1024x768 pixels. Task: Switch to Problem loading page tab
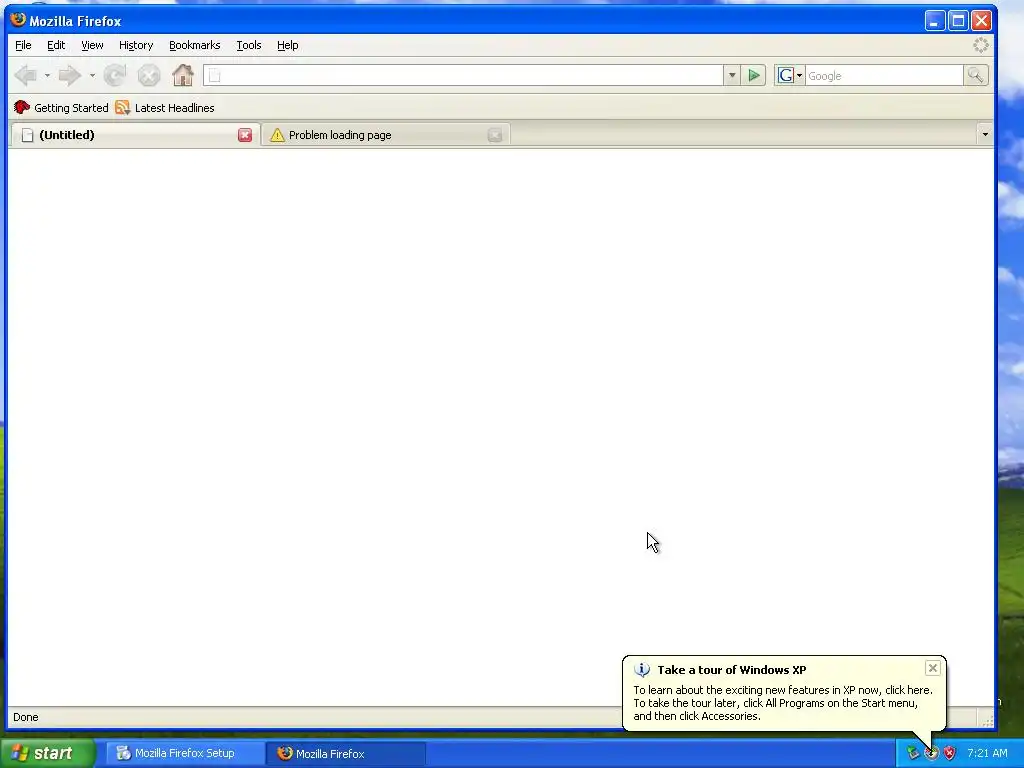[385, 135]
